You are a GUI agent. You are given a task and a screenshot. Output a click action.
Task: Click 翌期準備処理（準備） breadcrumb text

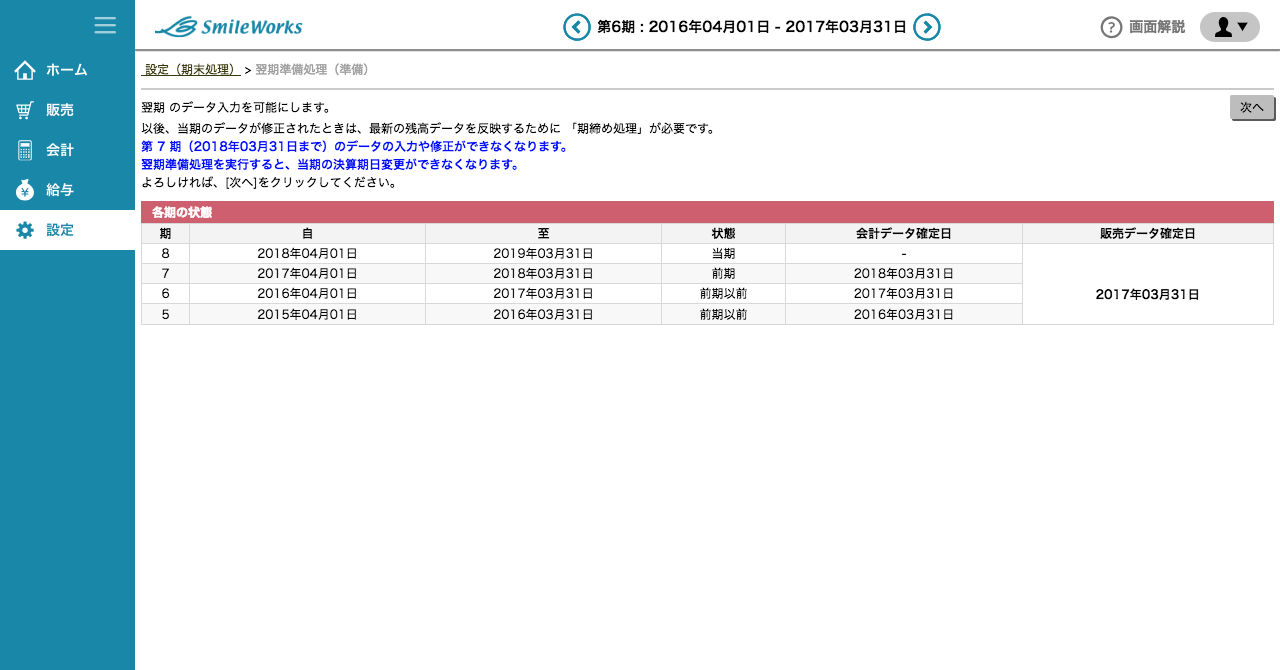click(312, 70)
